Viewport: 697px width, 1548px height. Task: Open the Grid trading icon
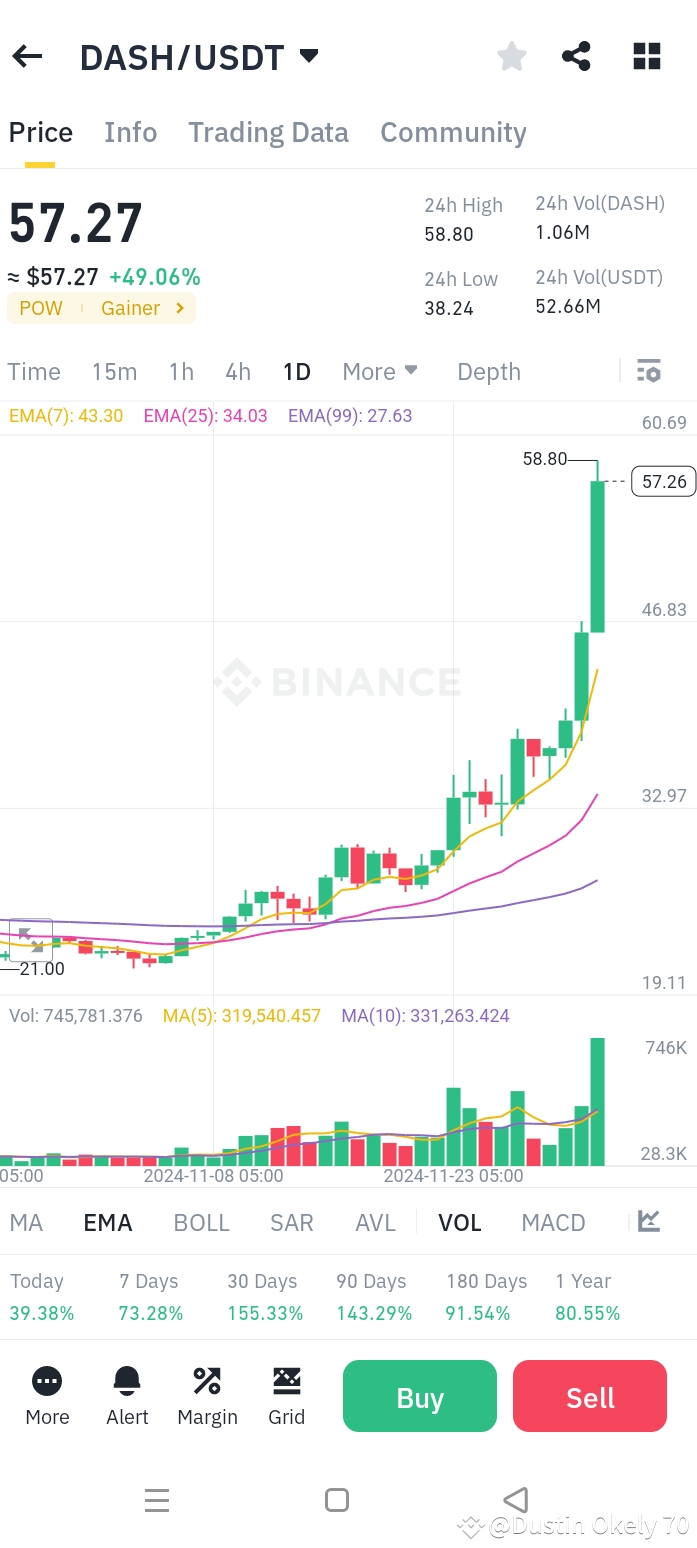point(286,1380)
